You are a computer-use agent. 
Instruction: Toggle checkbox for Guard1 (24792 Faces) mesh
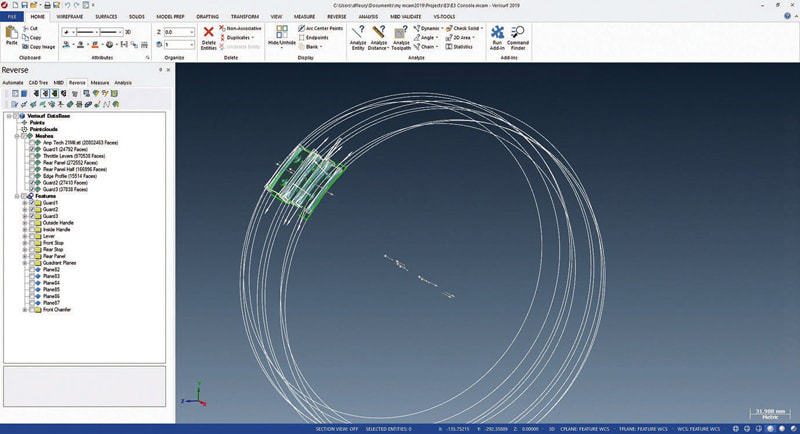coord(32,149)
